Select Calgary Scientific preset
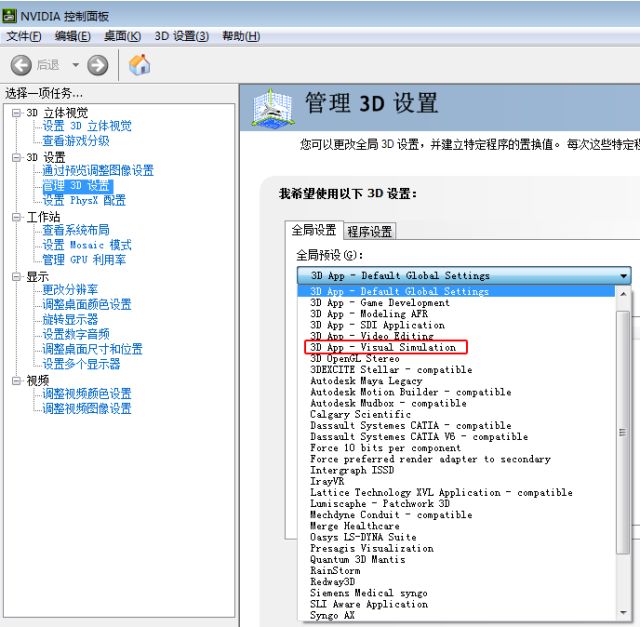This screenshot has height=627, width=640. pos(456,414)
